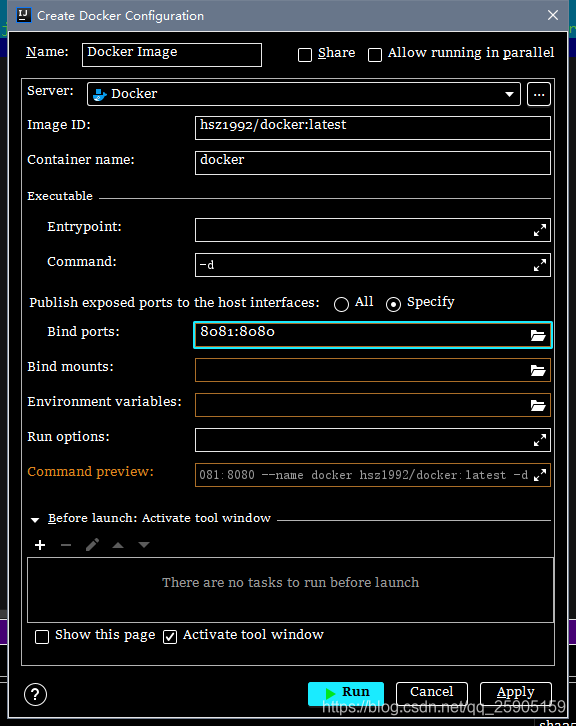Click the IntelliJ IDEA logo in title bar
Image resolution: width=576 pixels, height=726 pixels.
point(24,15)
